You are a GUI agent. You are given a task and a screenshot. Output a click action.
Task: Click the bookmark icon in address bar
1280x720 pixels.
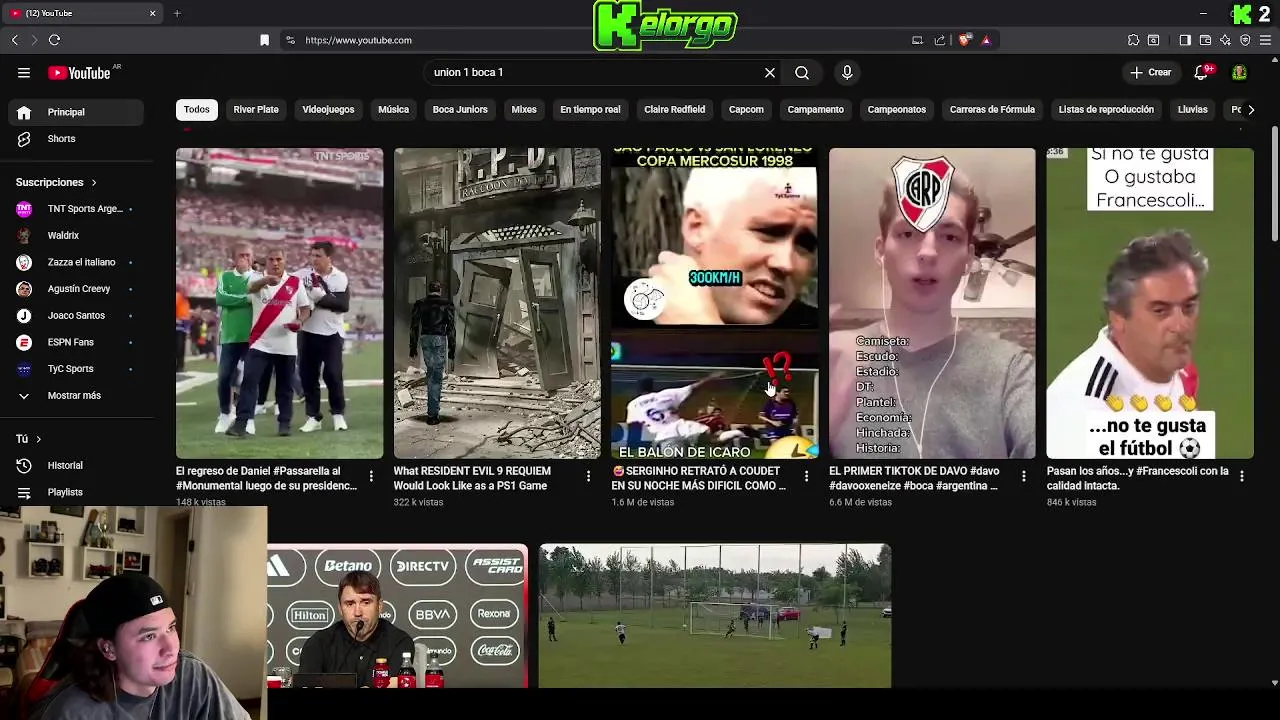click(x=264, y=40)
